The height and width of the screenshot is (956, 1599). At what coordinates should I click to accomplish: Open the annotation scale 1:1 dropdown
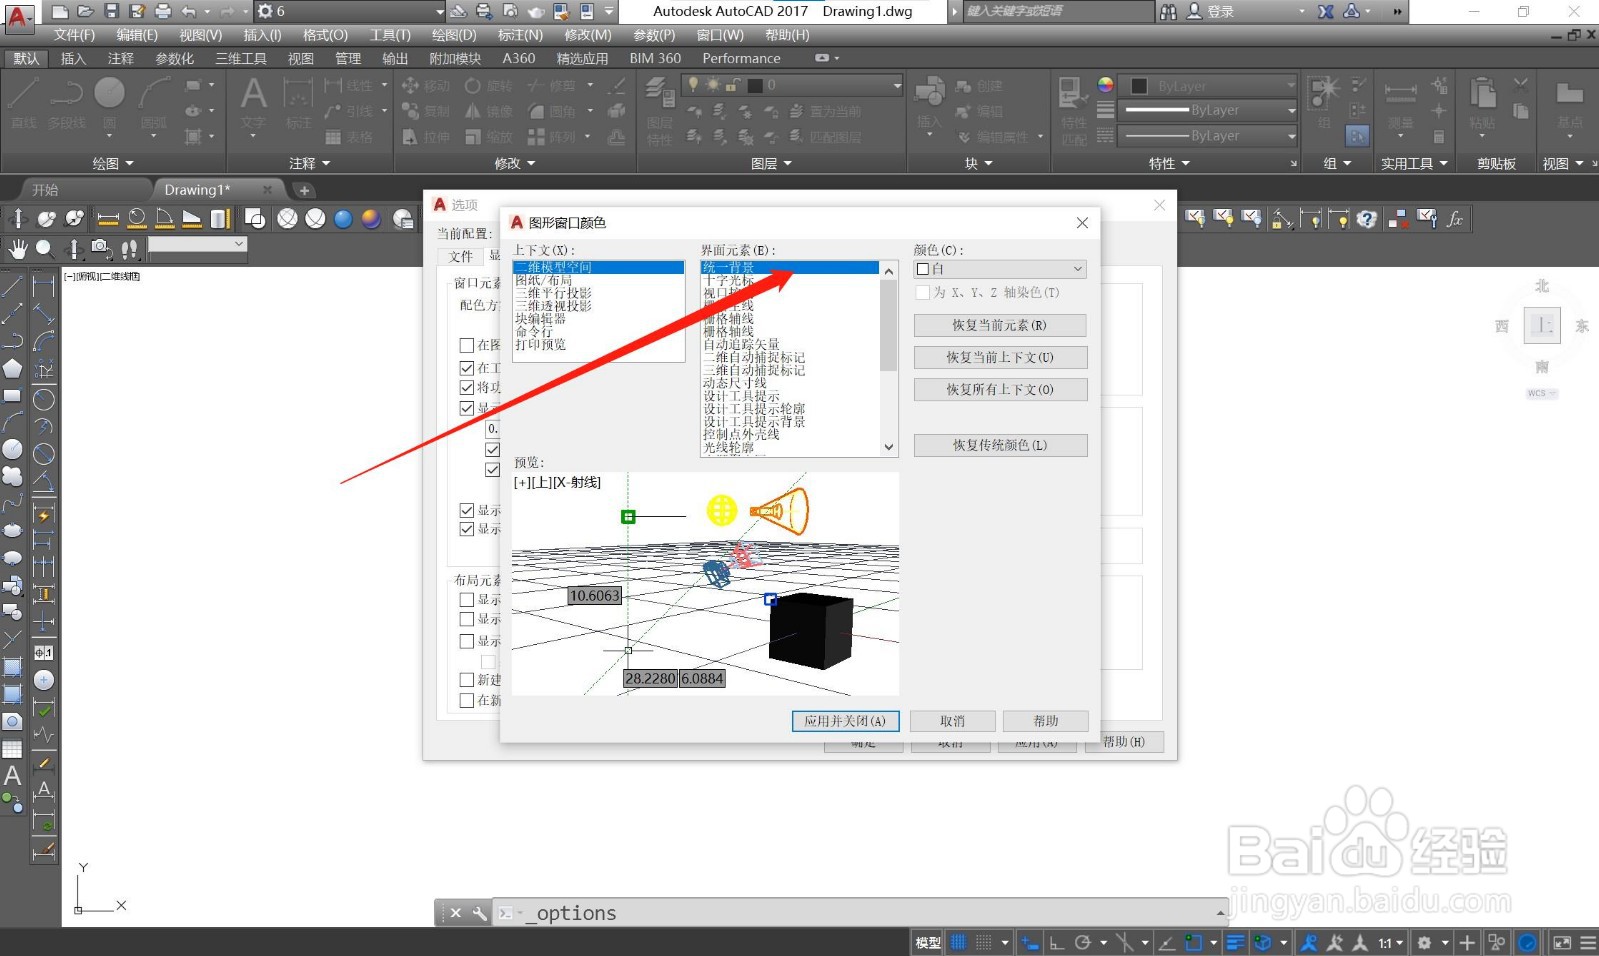(1391, 942)
